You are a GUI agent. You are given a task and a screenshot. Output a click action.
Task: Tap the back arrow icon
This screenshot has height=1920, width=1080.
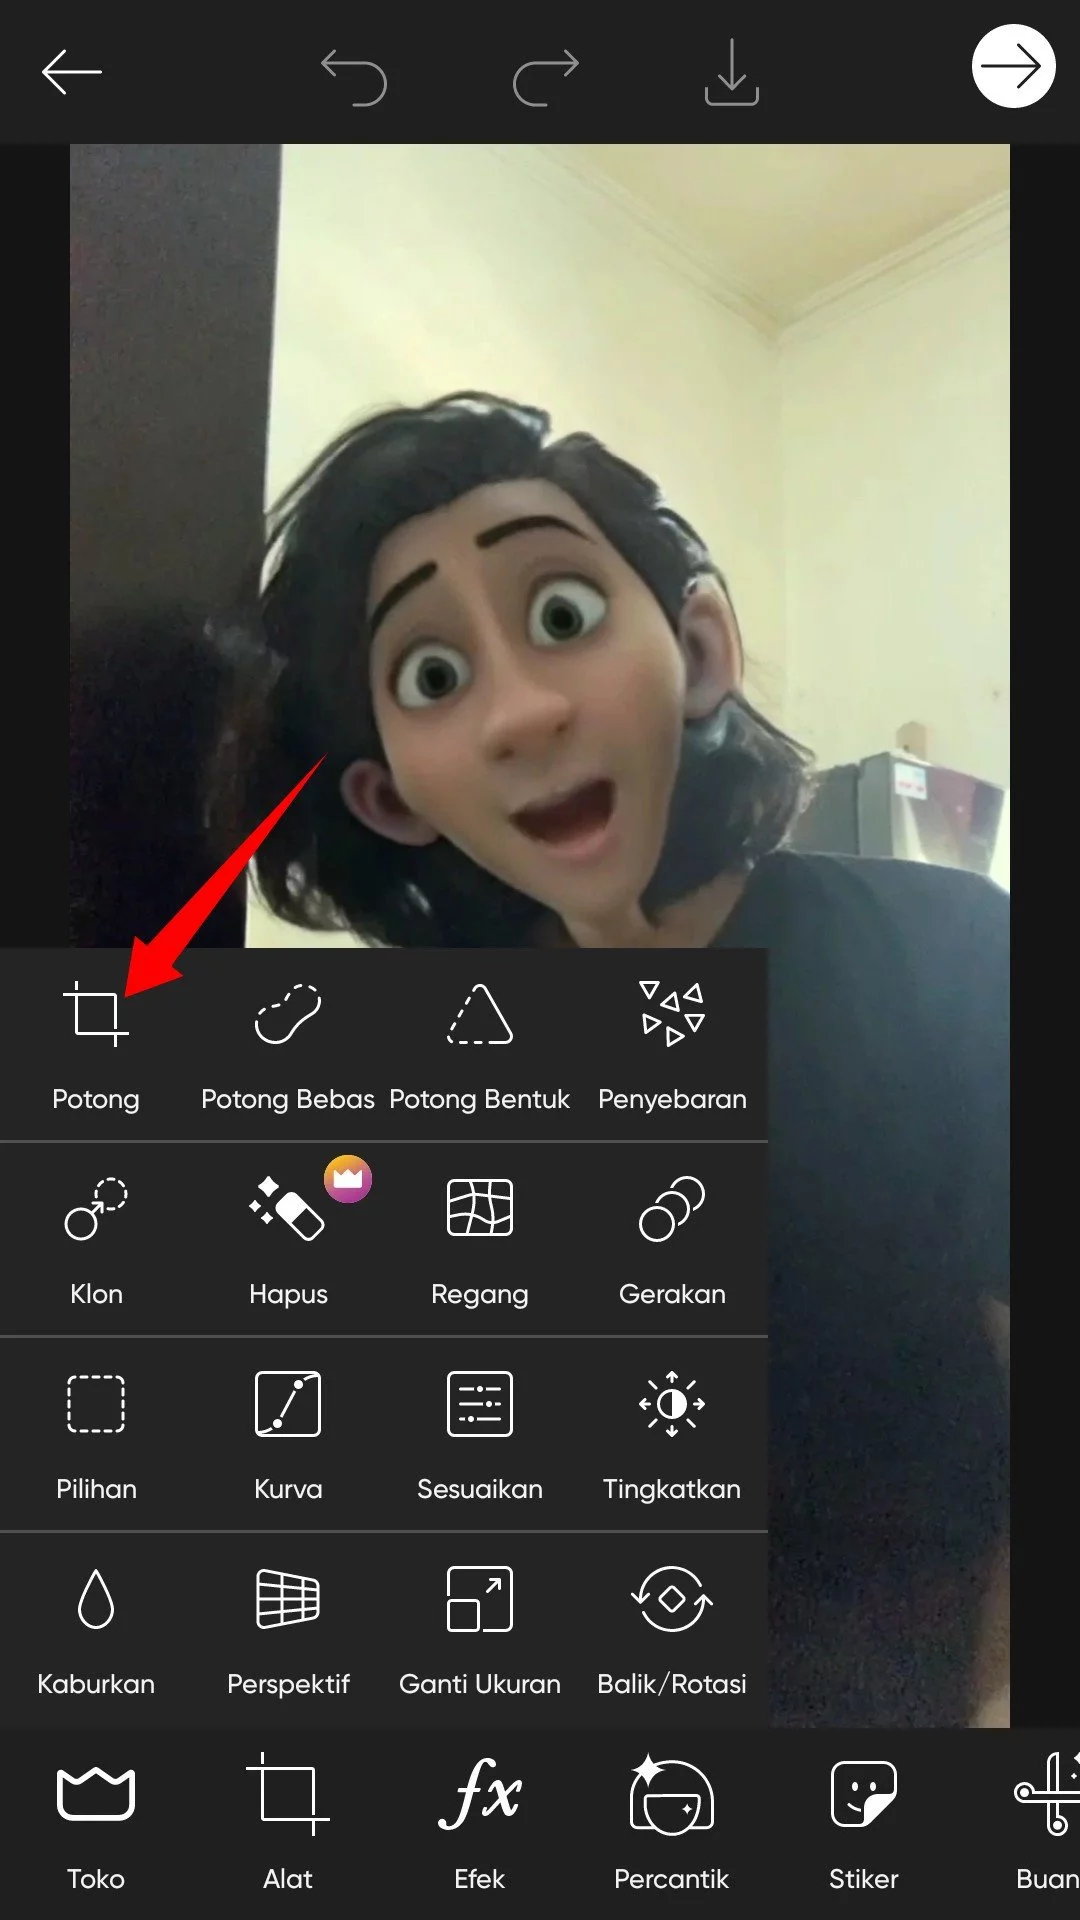click(x=71, y=72)
